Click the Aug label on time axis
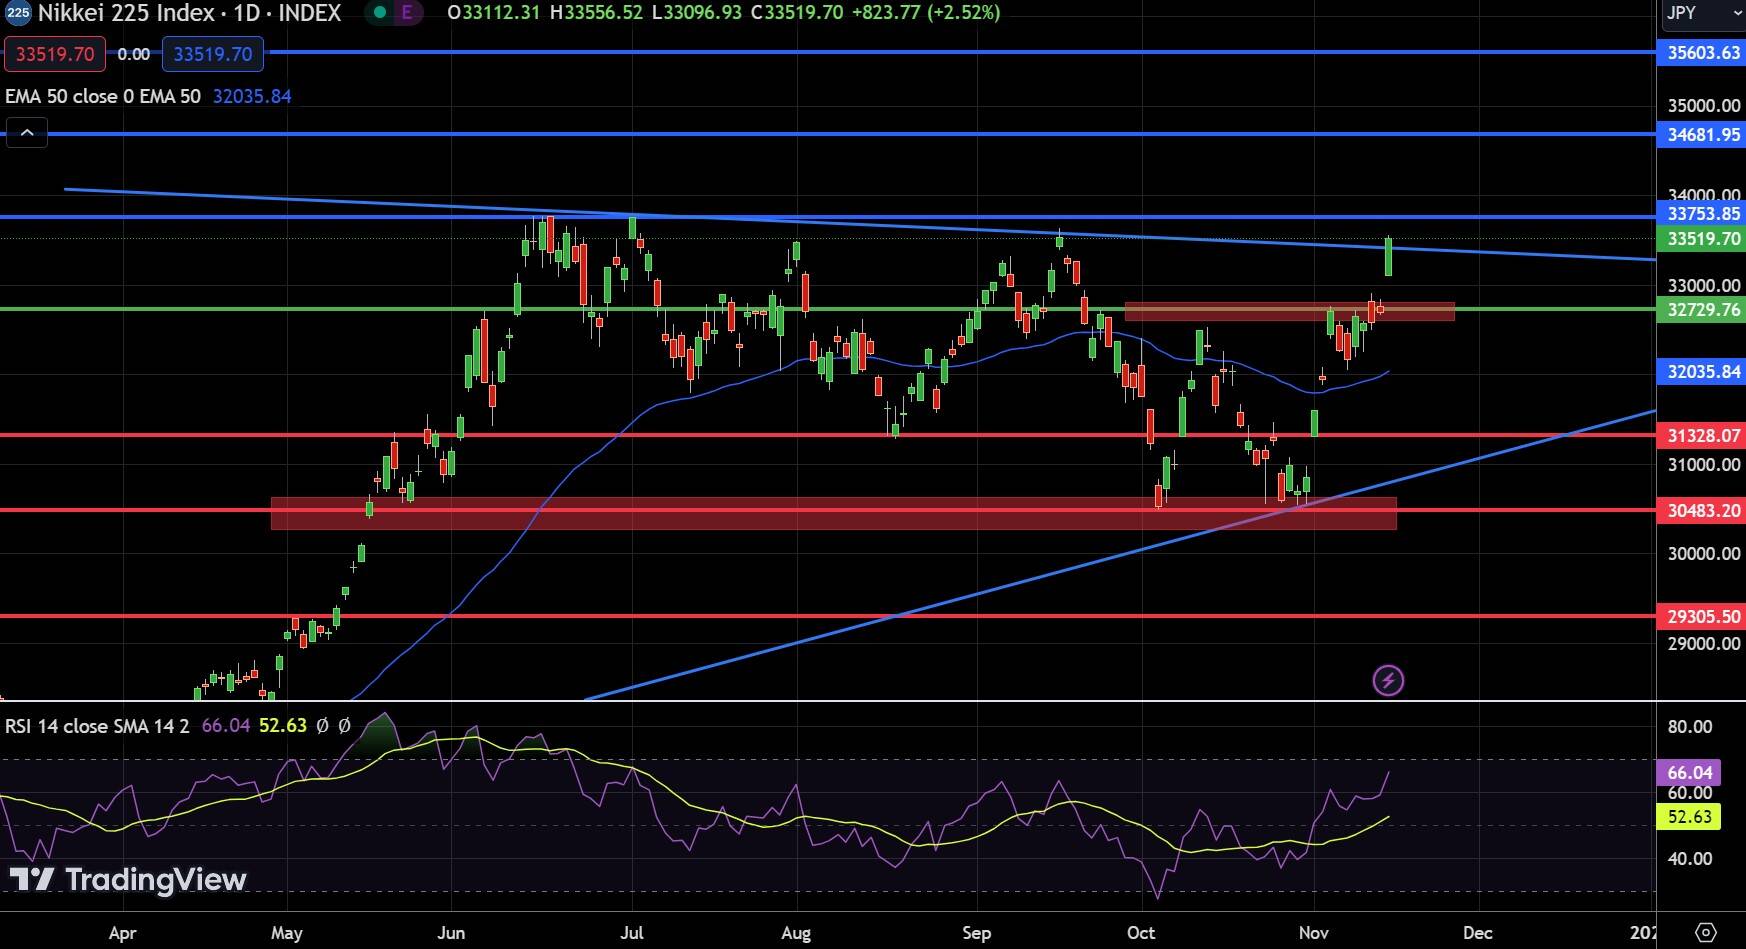1746x949 pixels. point(796,933)
